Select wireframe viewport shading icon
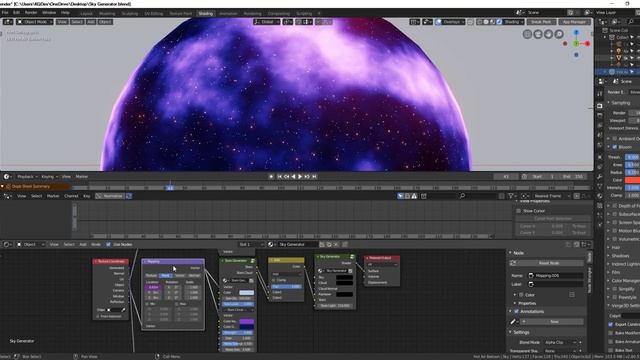This screenshot has height=360, width=640. coord(480,22)
